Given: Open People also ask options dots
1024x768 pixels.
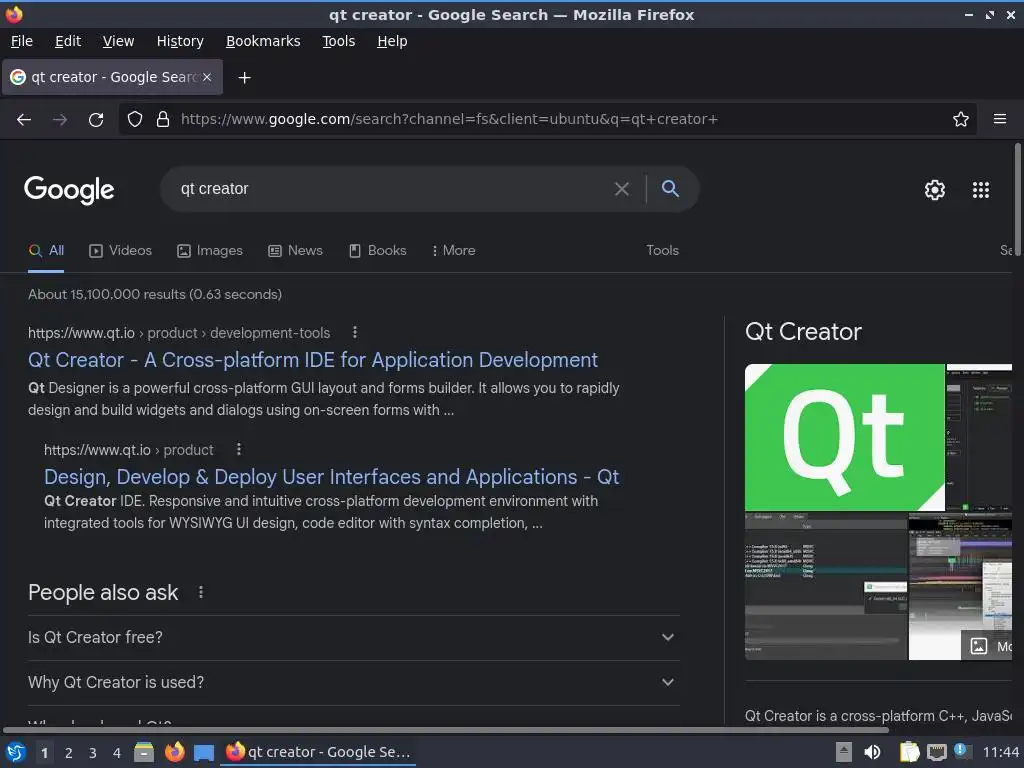Looking at the screenshot, I should coord(200,592).
